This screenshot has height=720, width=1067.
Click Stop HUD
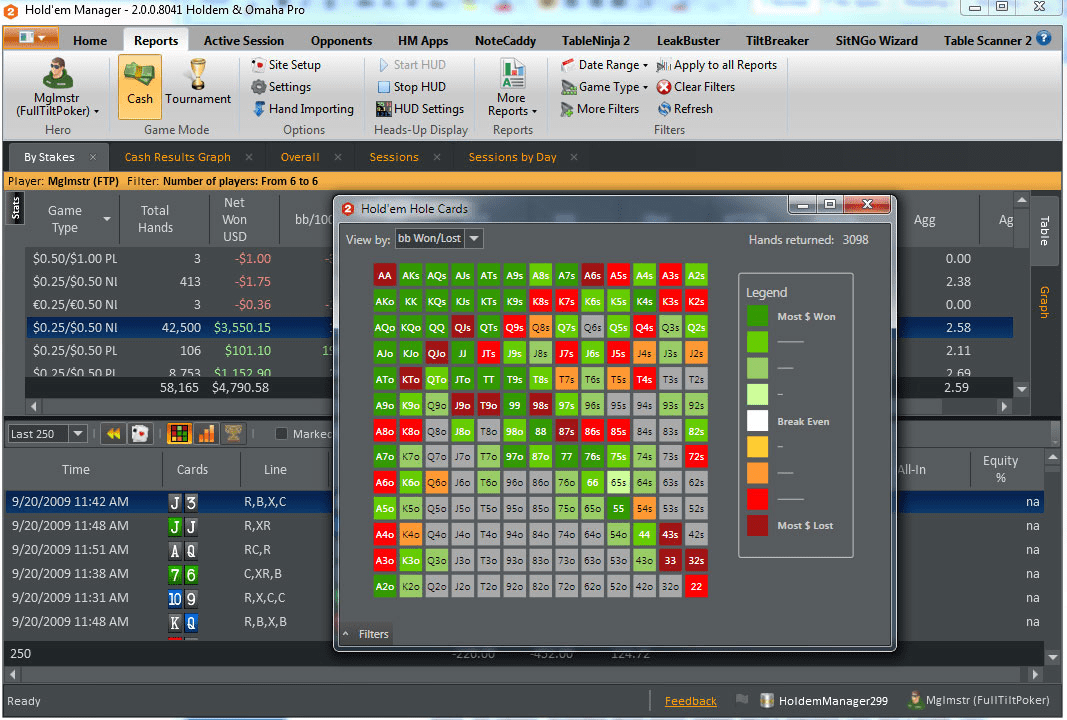click(412, 86)
